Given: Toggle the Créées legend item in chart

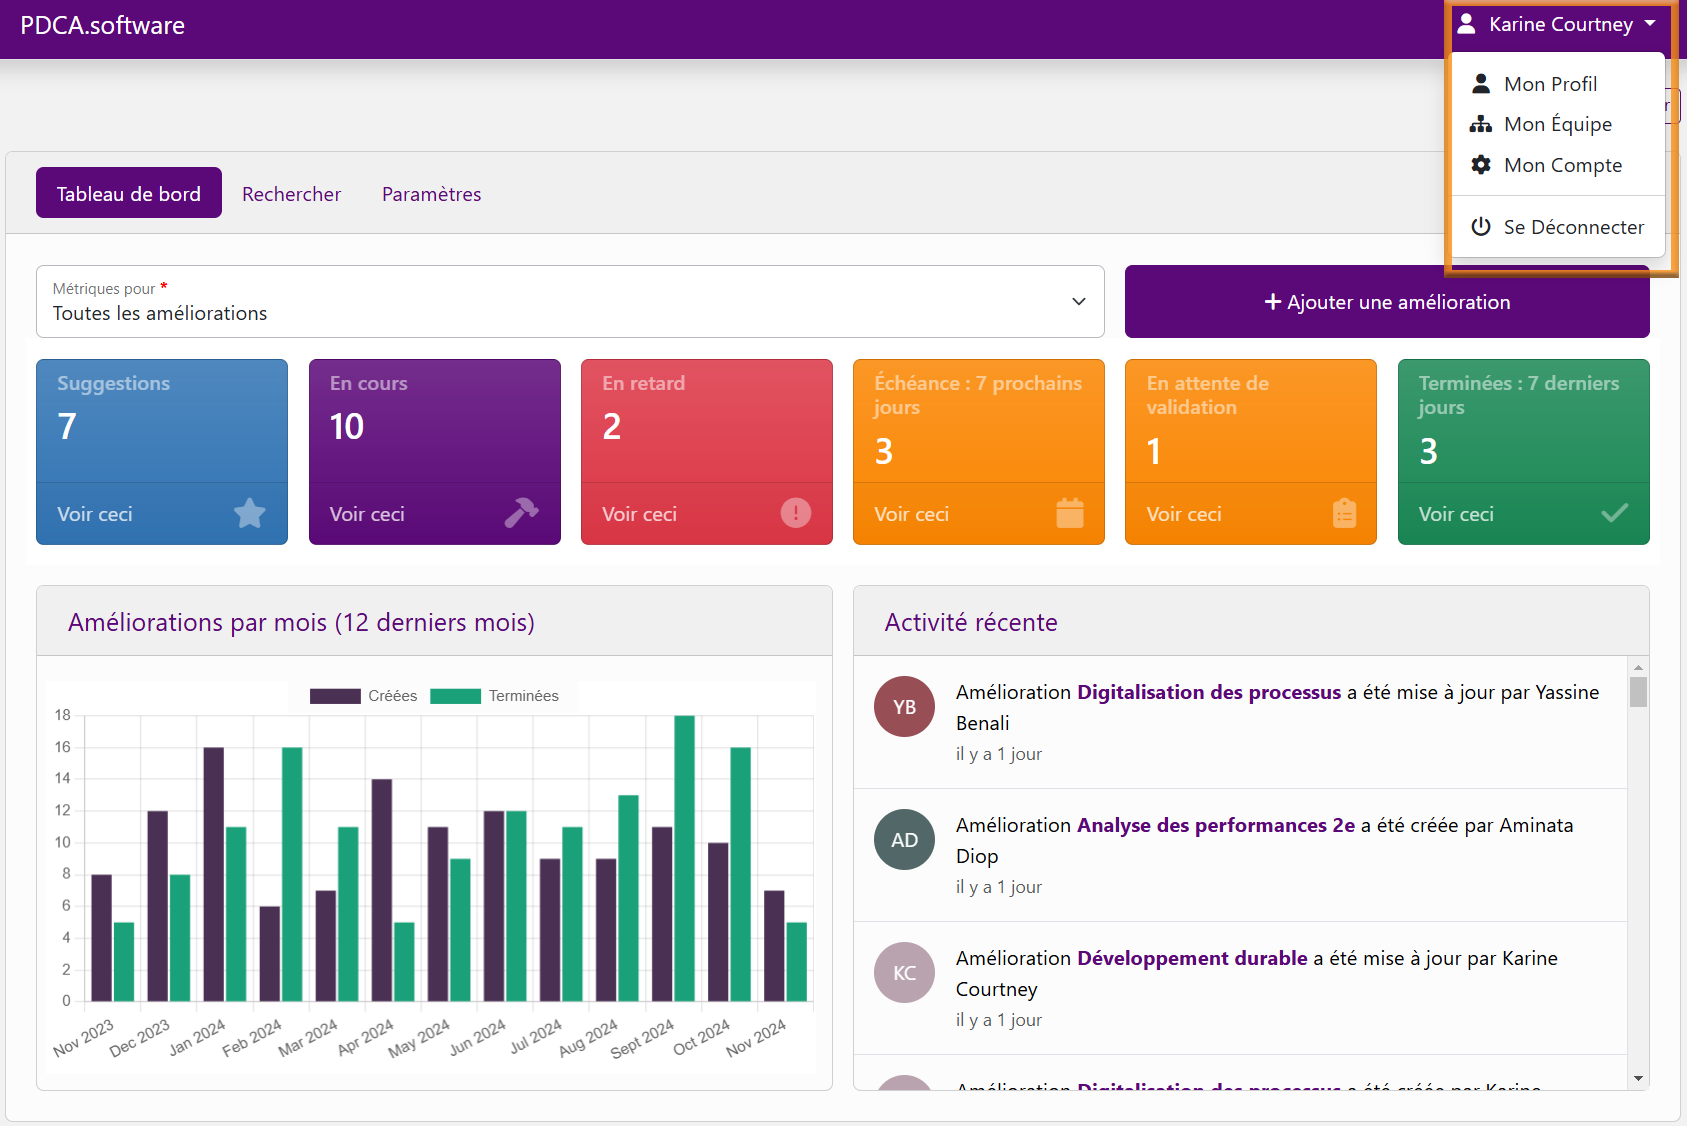Looking at the screenshot, I should (363, 696).
